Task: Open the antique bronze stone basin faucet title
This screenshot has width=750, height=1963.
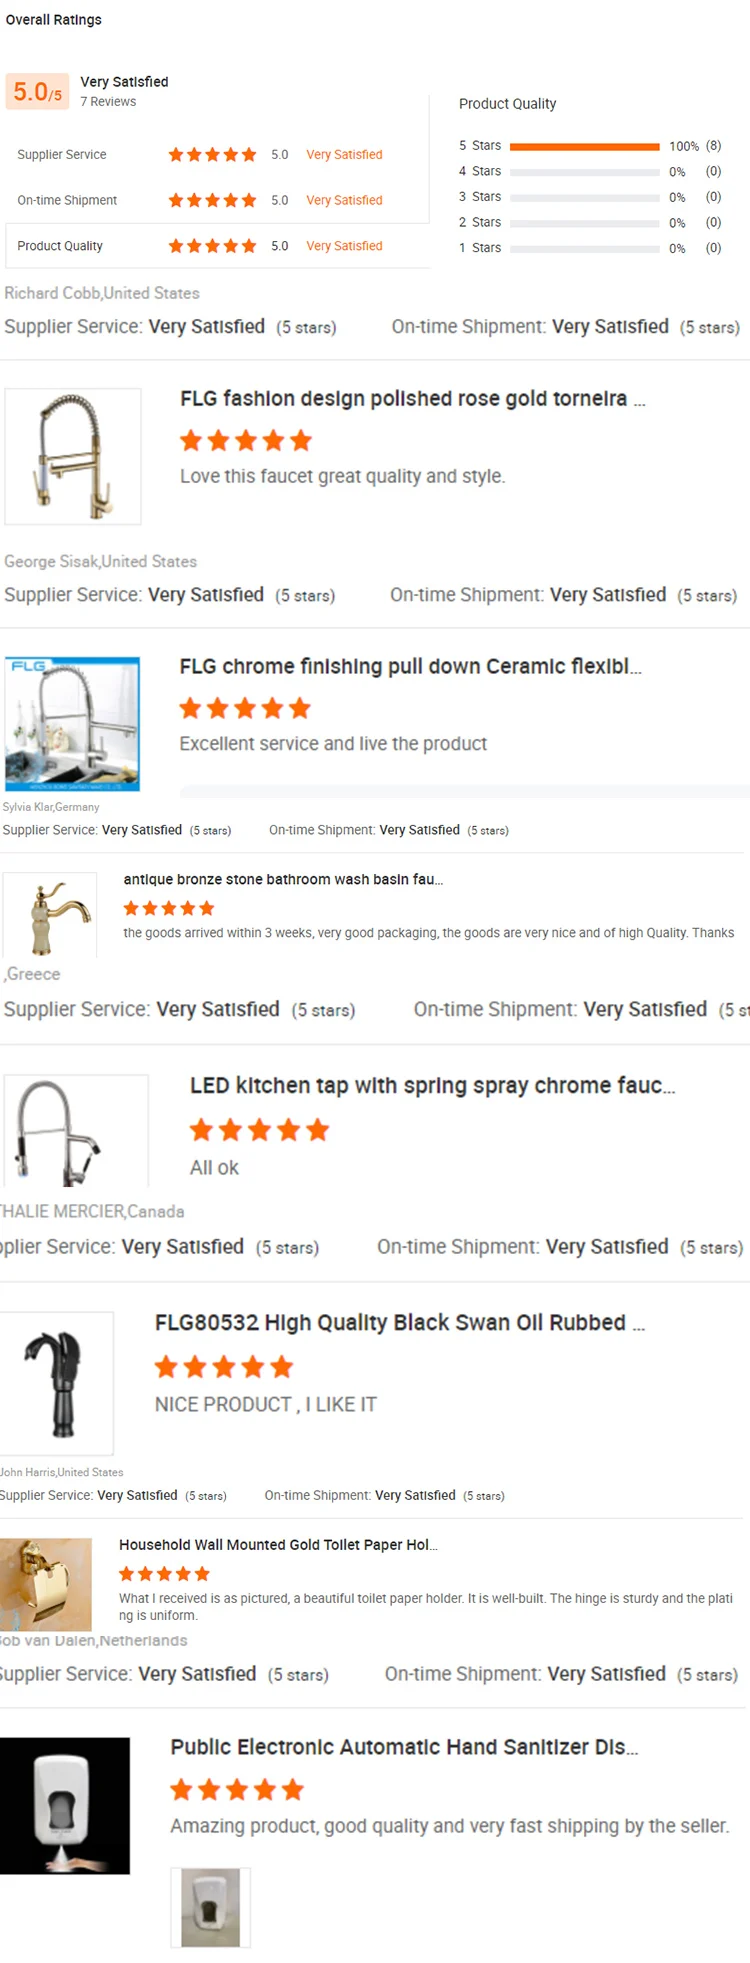Action: click(x=283, y=880)
